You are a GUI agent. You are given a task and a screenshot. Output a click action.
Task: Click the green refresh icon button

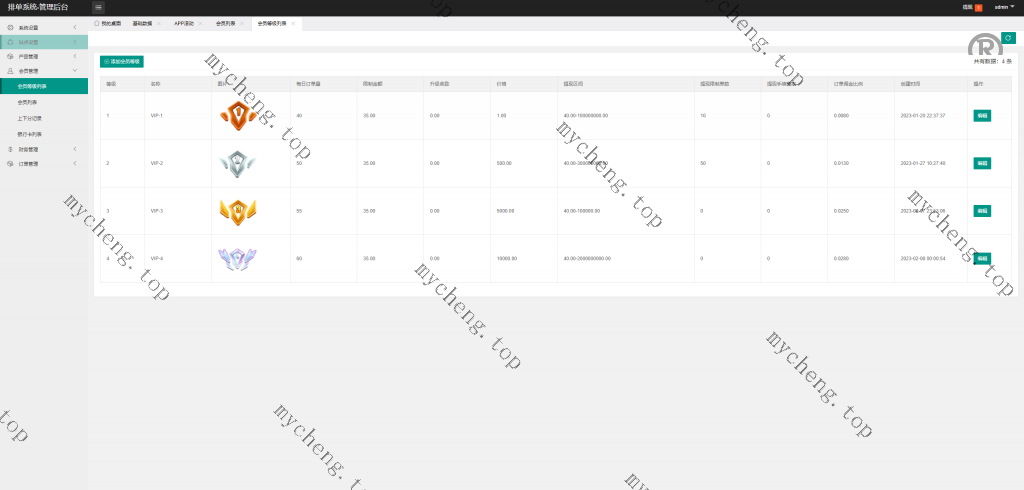point(1007,37)
